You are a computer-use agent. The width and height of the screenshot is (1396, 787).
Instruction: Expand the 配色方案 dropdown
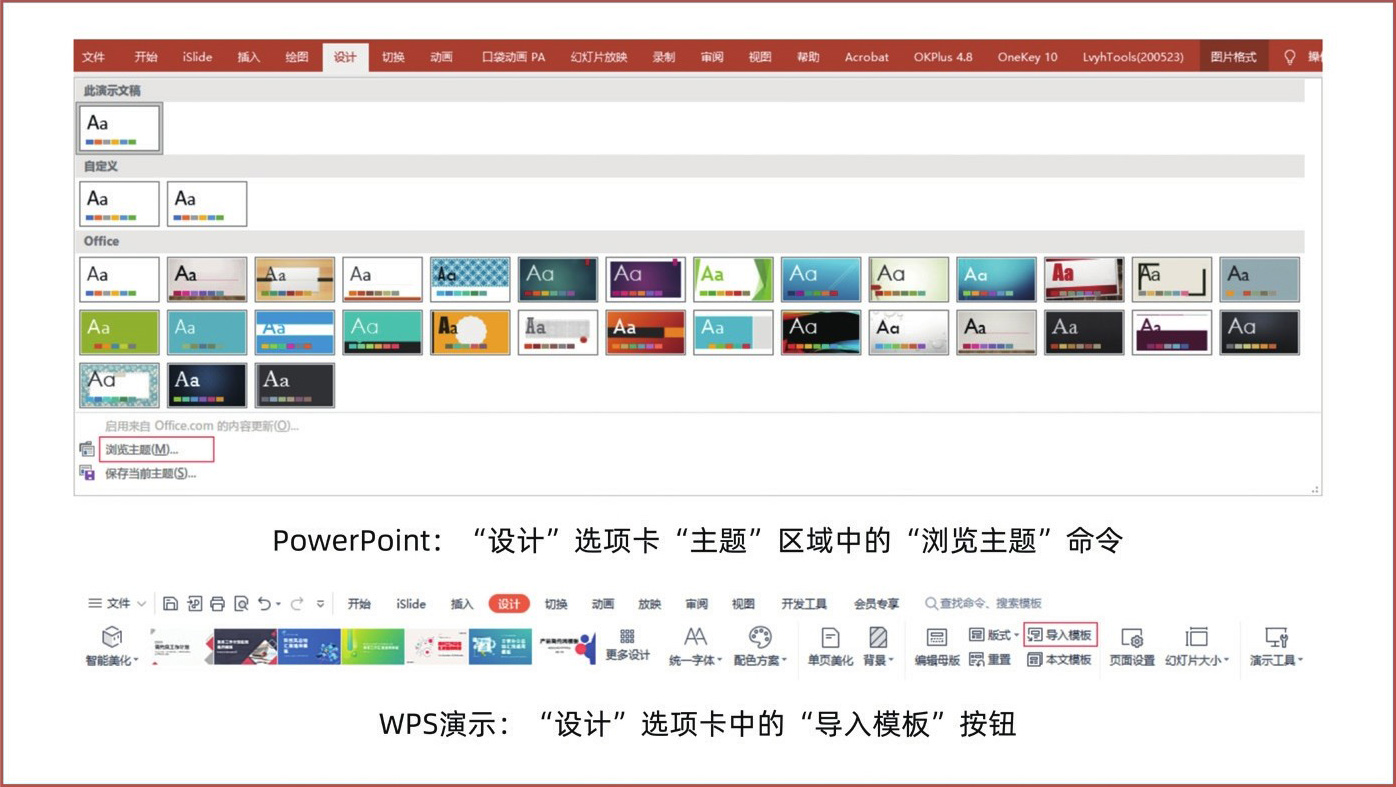[x=785, y=661]
